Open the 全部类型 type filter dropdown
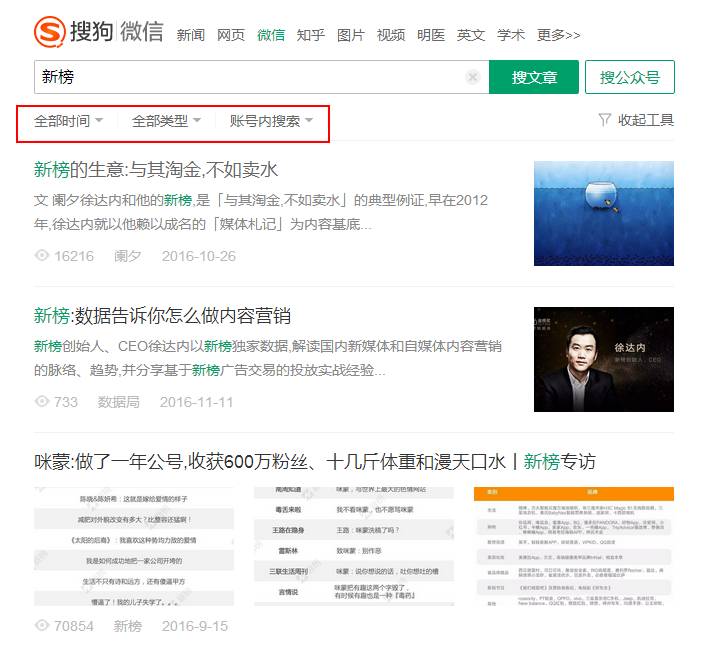 click(x=167, y=121)
